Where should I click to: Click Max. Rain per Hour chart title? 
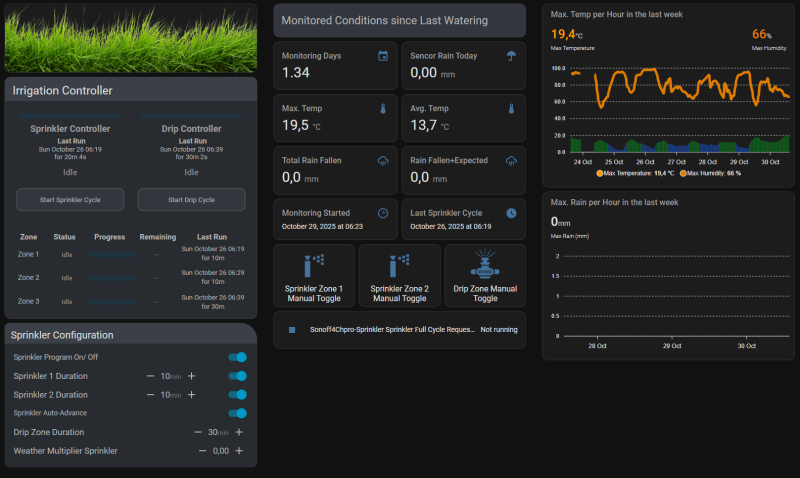click(x=614, y=203)
